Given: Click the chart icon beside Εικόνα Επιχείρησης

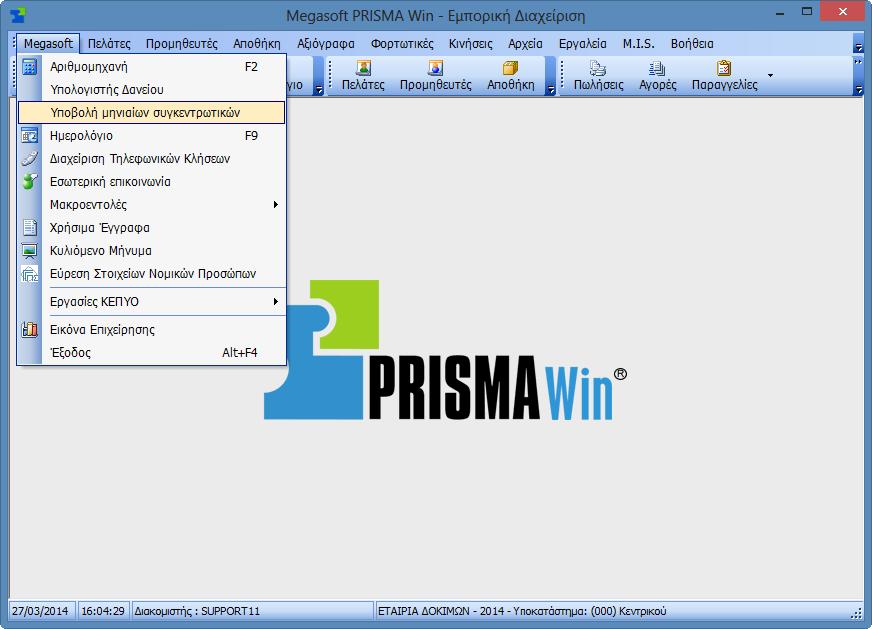Looking at the screenshot, I should [x=29, y=329].
